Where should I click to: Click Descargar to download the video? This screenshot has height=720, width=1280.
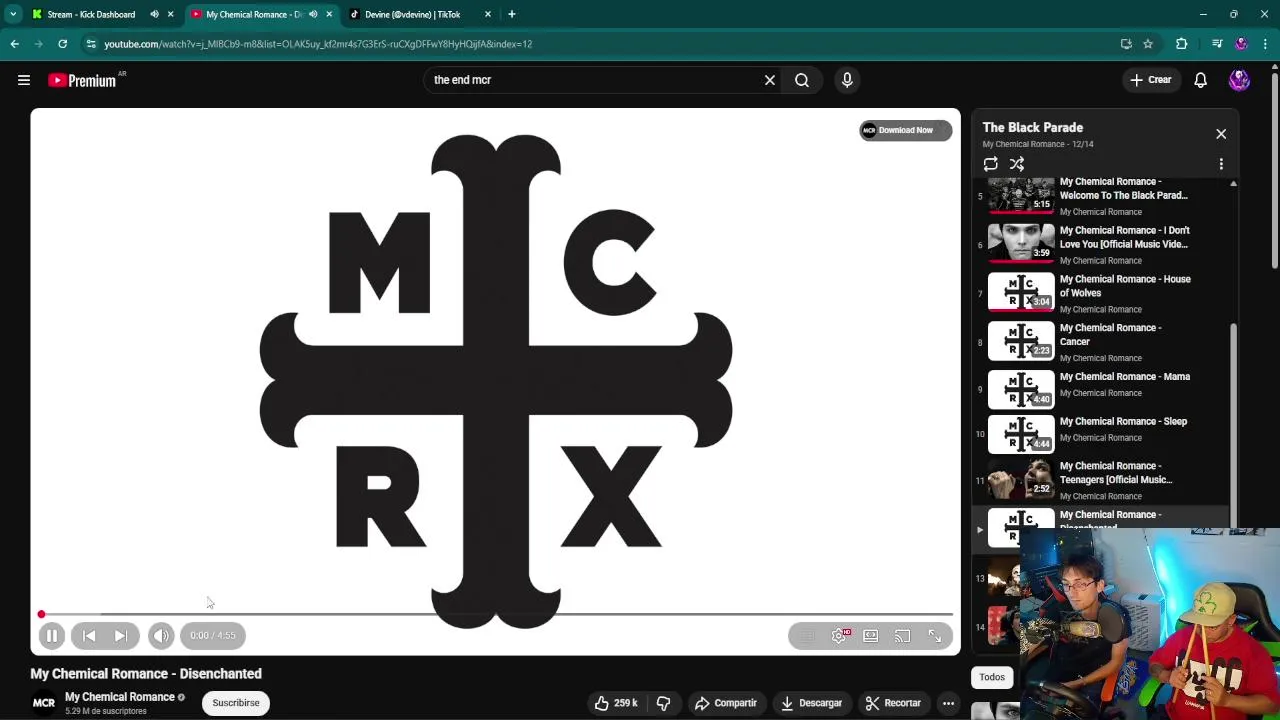point(812,703)
